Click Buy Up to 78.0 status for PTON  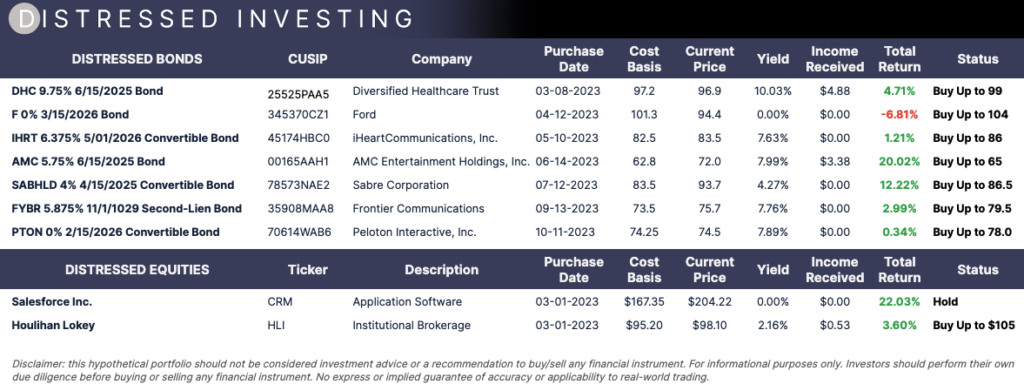click(x=972, y=232)
